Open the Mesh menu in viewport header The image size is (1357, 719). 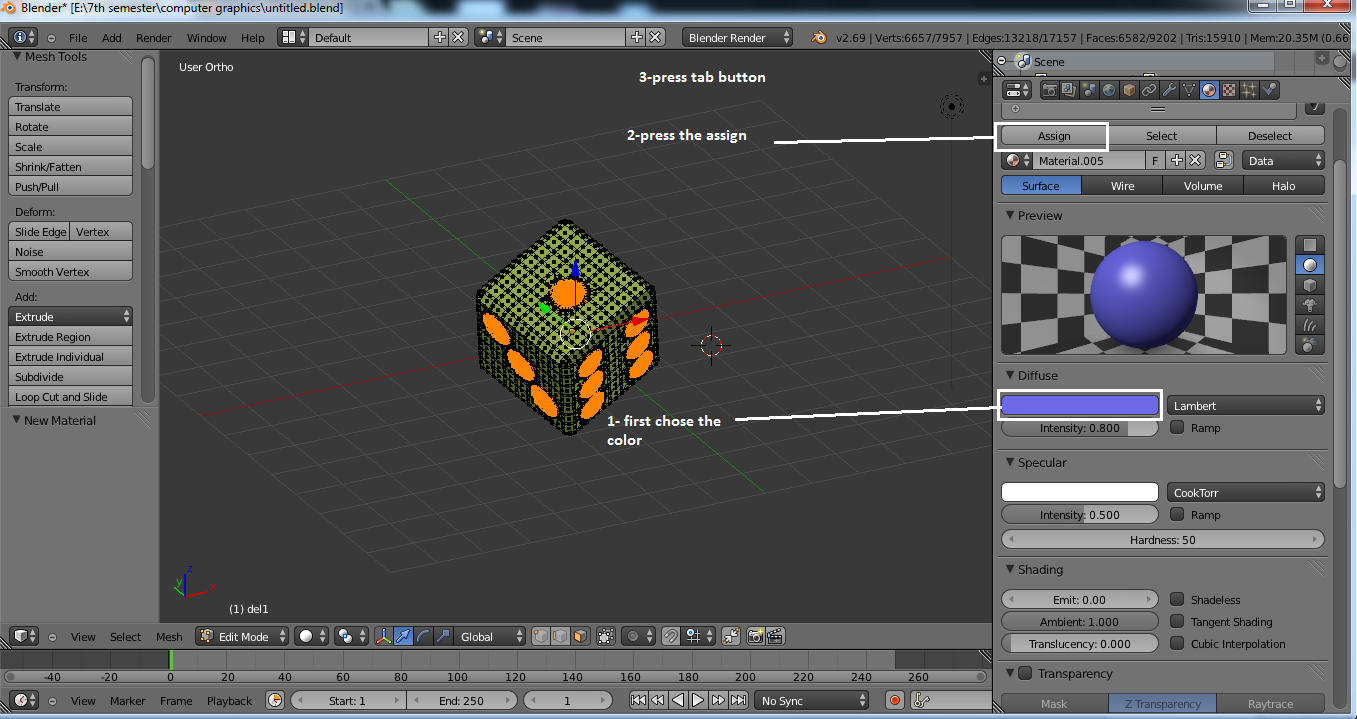[x=169, y=637]
